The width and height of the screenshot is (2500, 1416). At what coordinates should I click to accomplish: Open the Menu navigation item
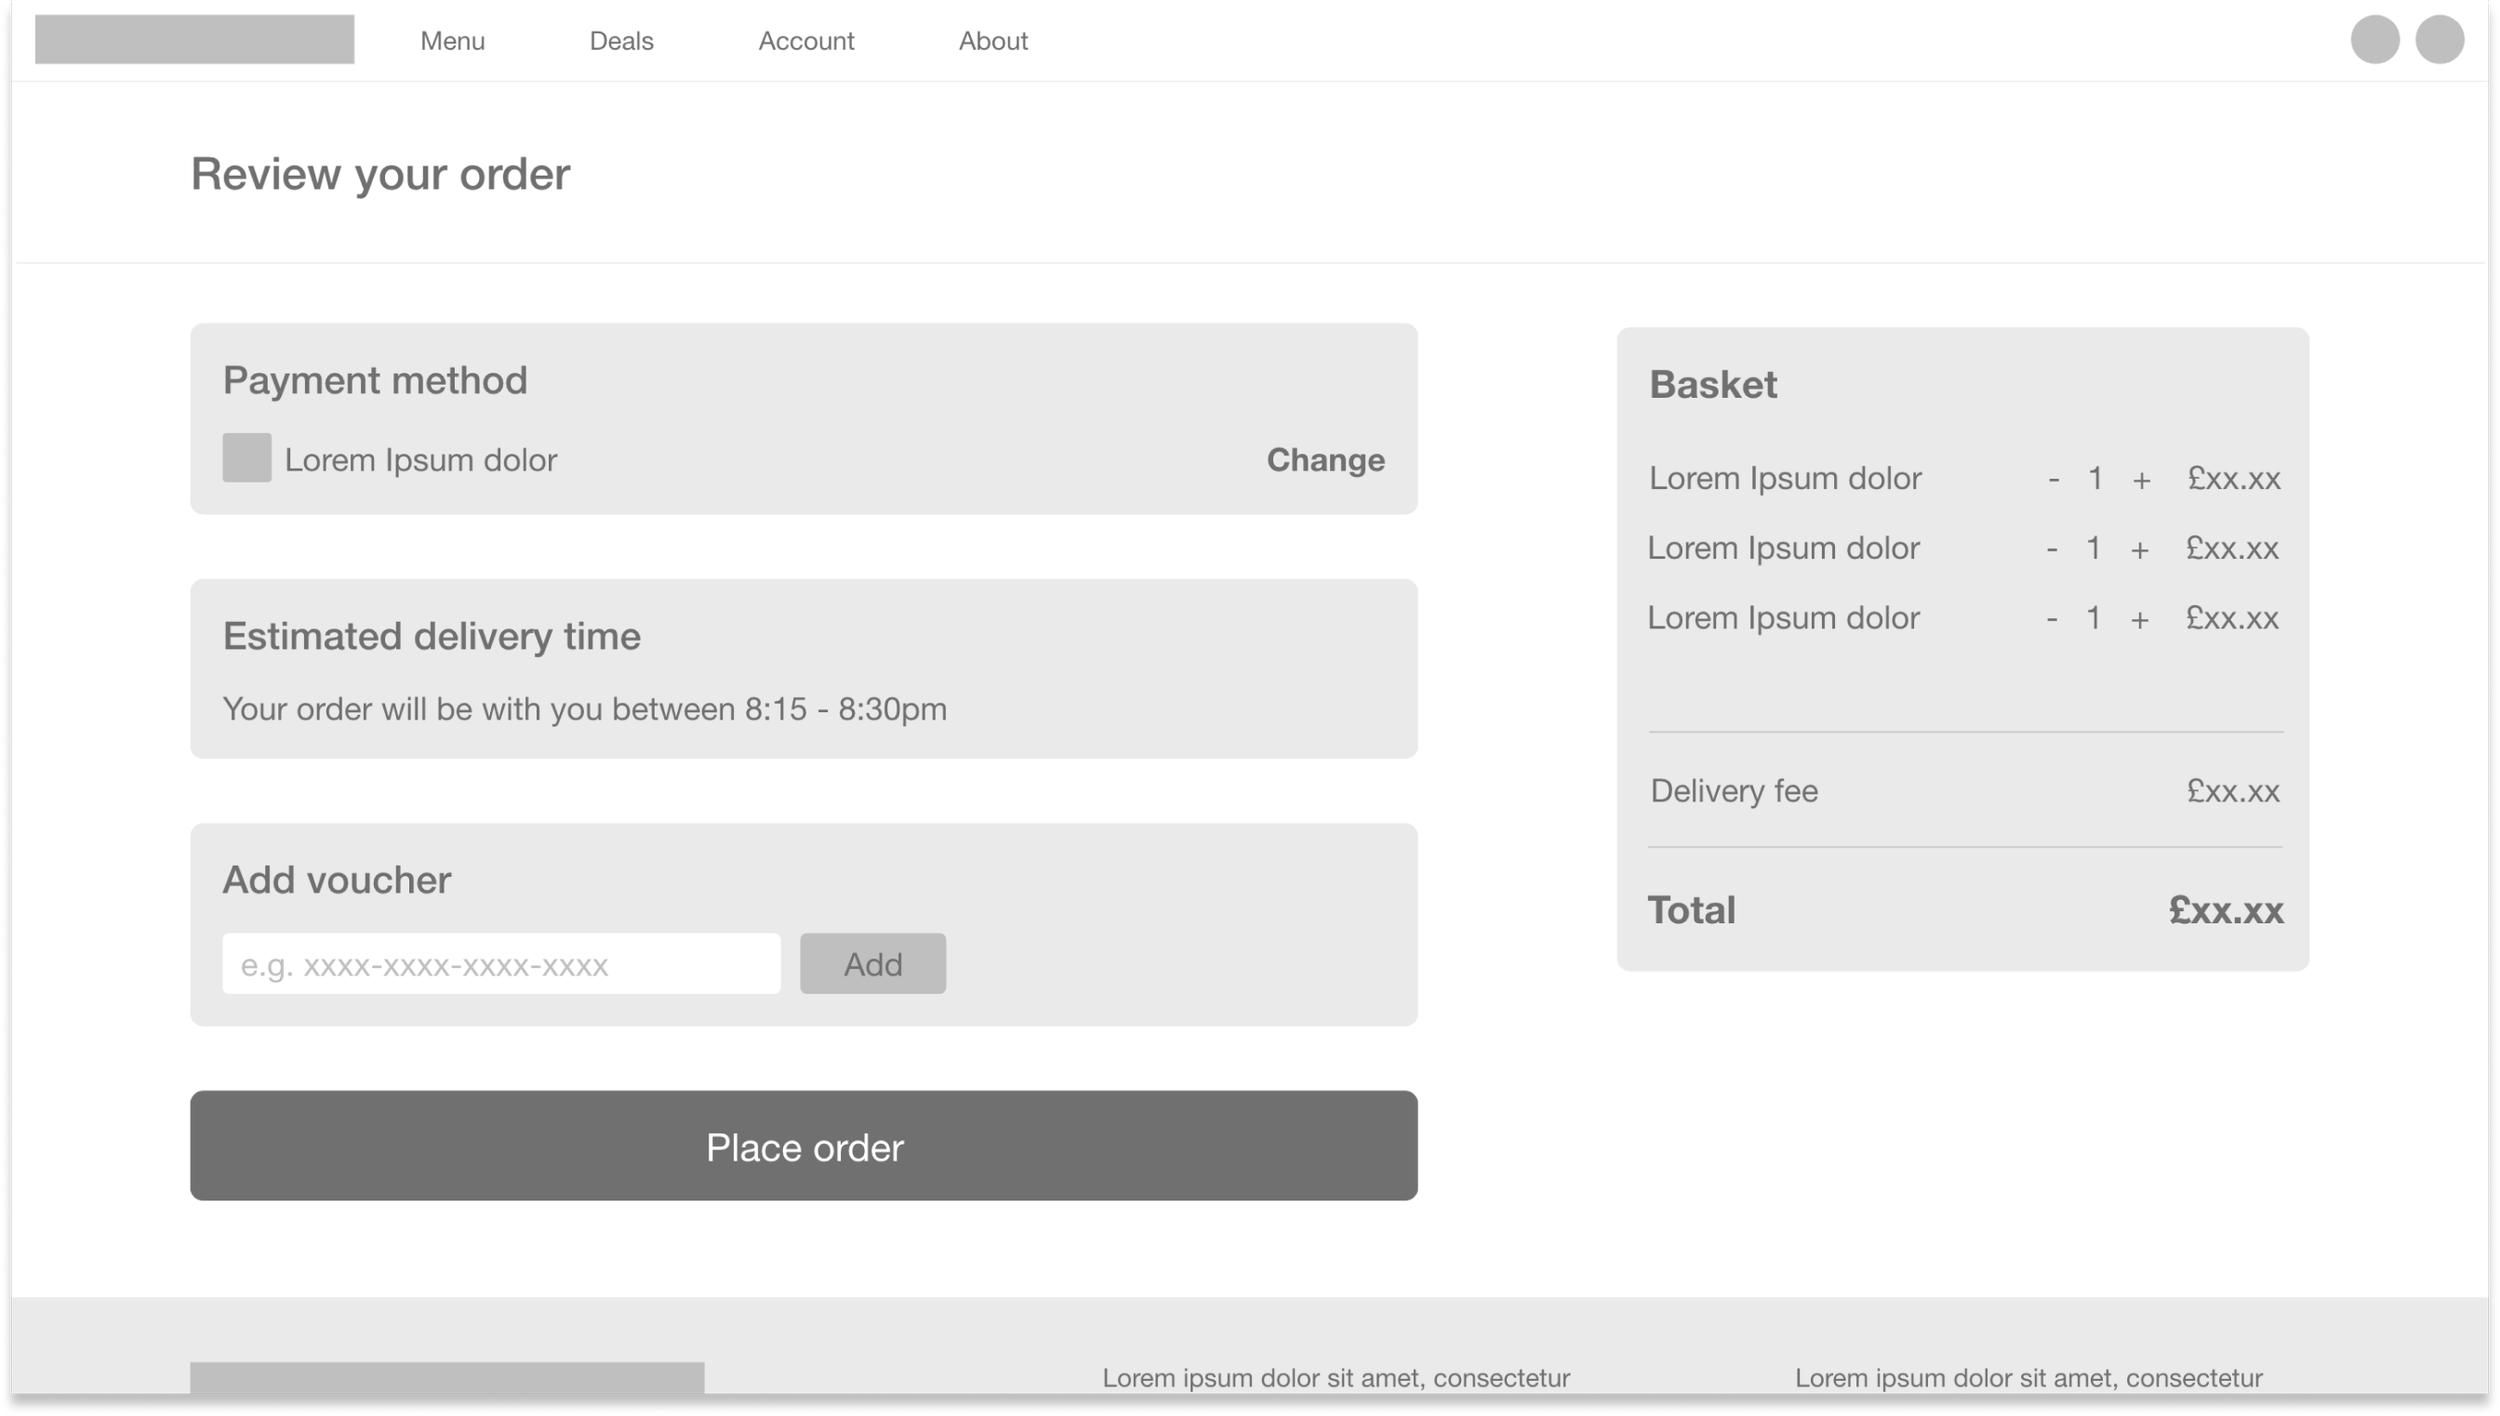[452, 41]
